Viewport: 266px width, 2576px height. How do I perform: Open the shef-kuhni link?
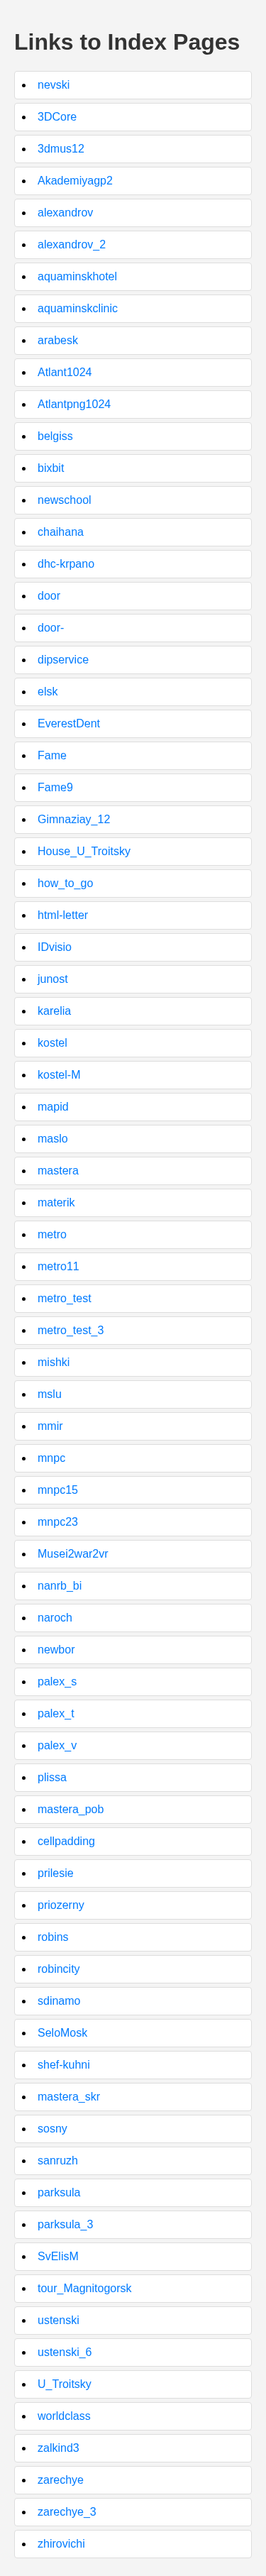click(64, 2064)
